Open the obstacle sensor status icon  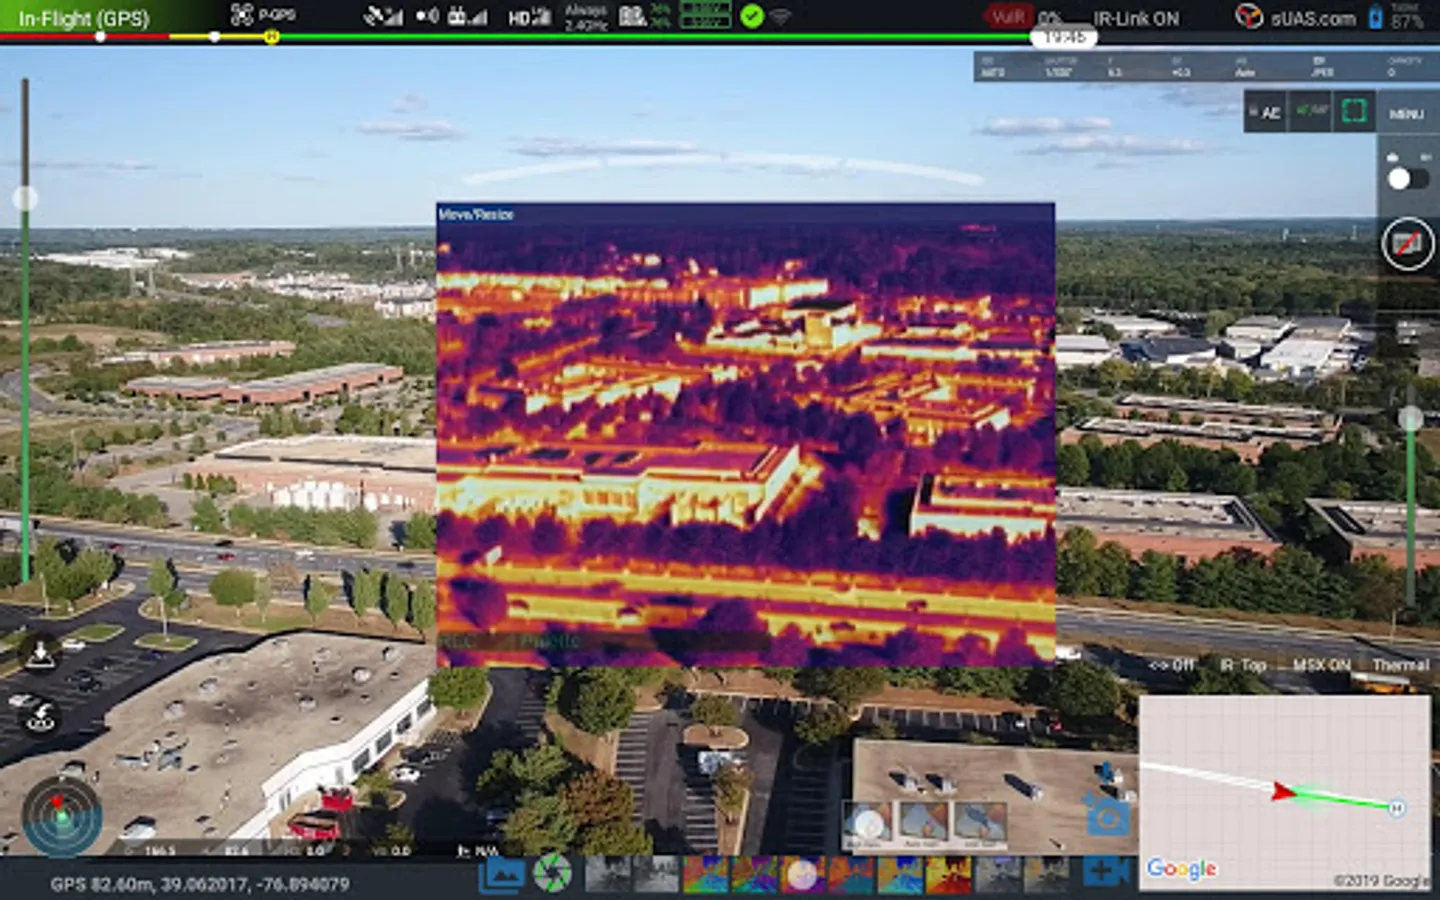tap(427, 16)
